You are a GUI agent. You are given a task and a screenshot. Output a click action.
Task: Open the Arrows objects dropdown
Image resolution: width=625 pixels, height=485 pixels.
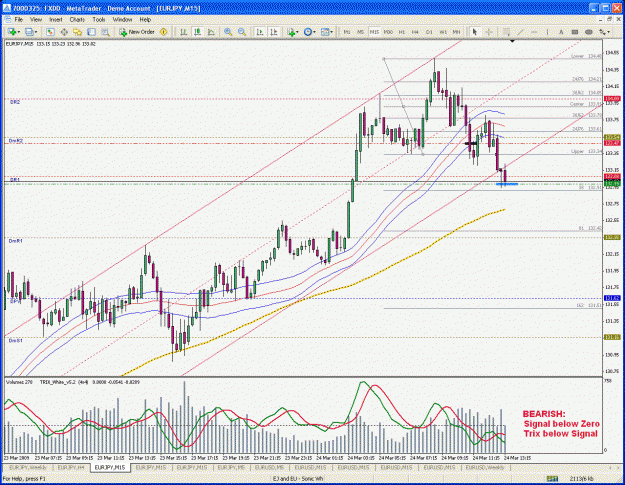[x=605, y=32]
